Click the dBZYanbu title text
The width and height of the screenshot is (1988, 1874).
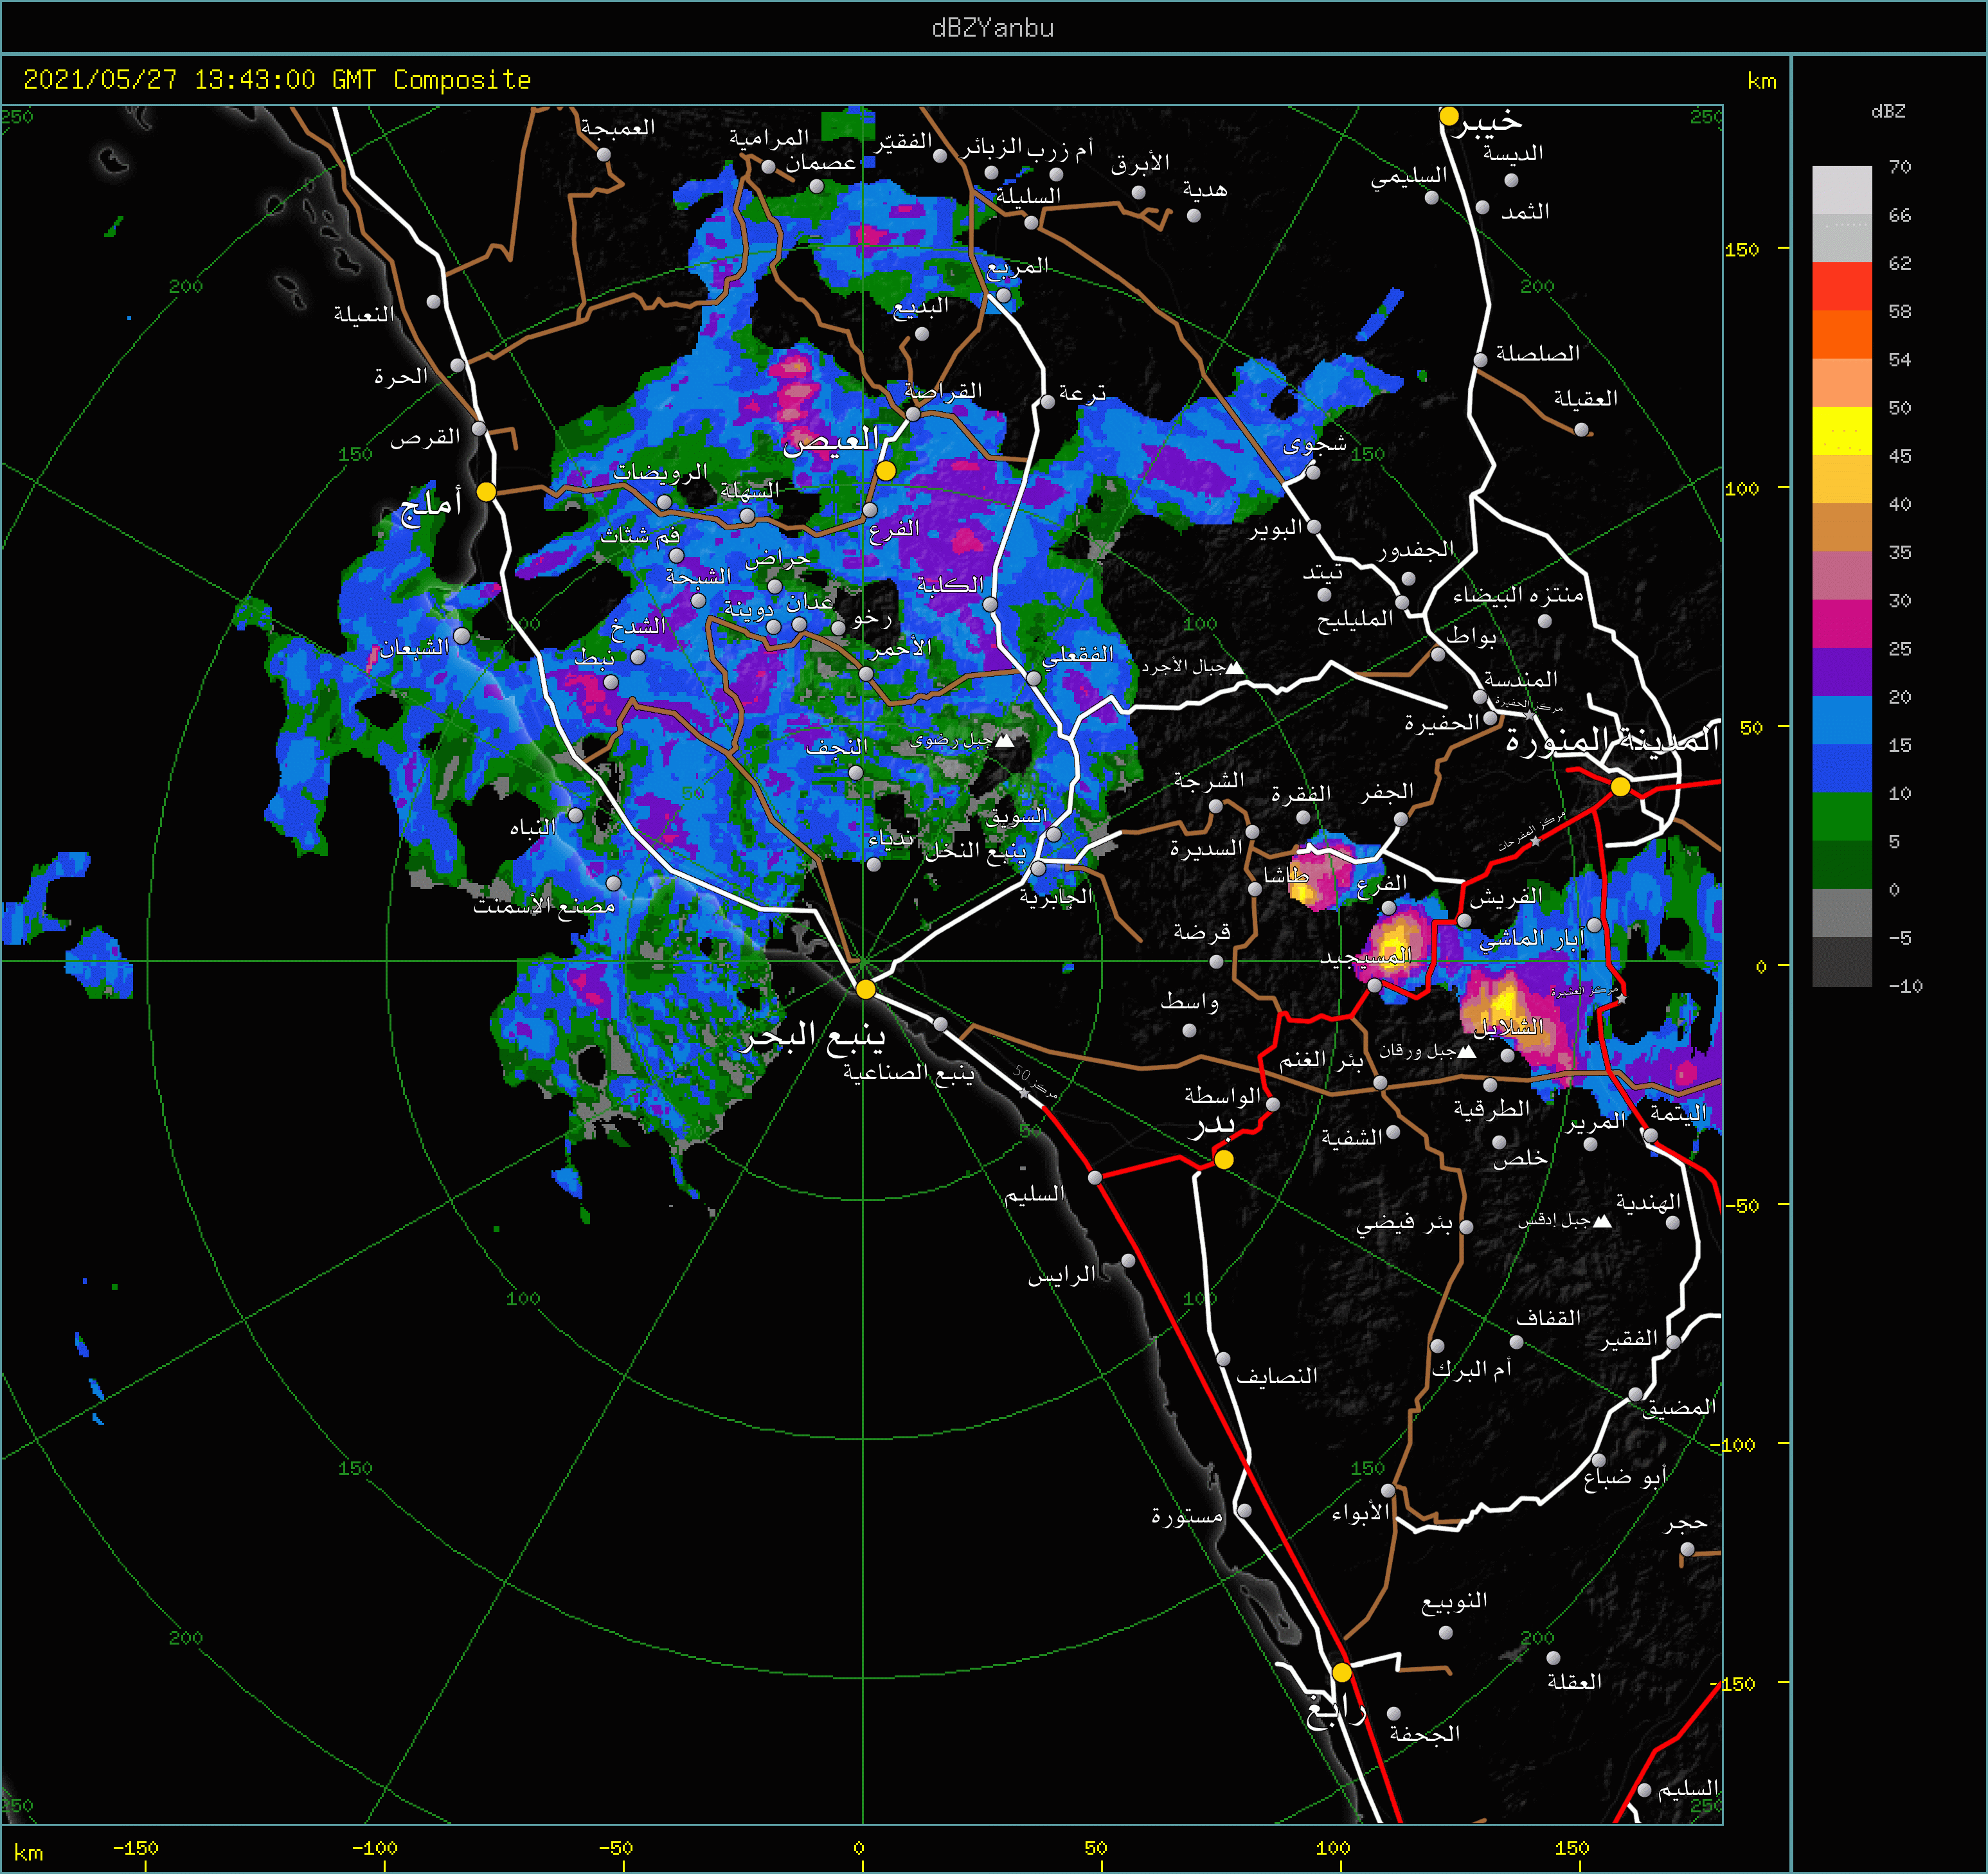click(x=993, y=28)
